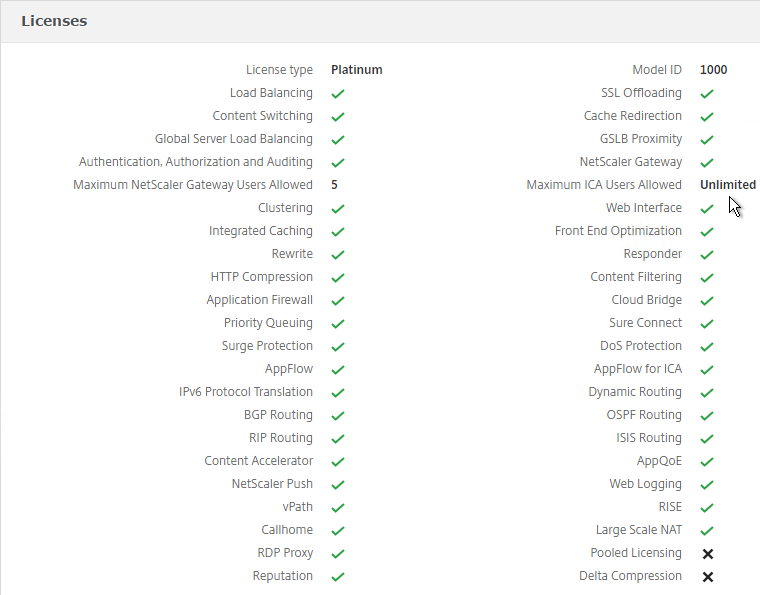Screen dimensions: 760x595
Task: Click the Reputation checkmark icon
Action: [338, 577]
